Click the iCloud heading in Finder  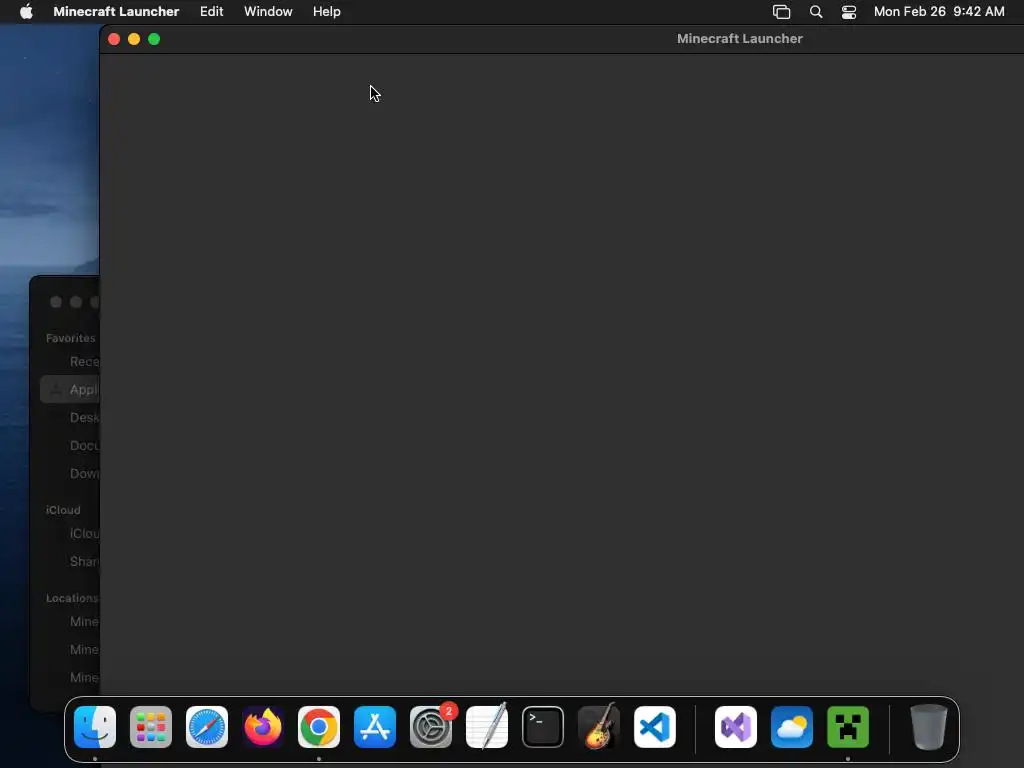(x=63, y=510)
